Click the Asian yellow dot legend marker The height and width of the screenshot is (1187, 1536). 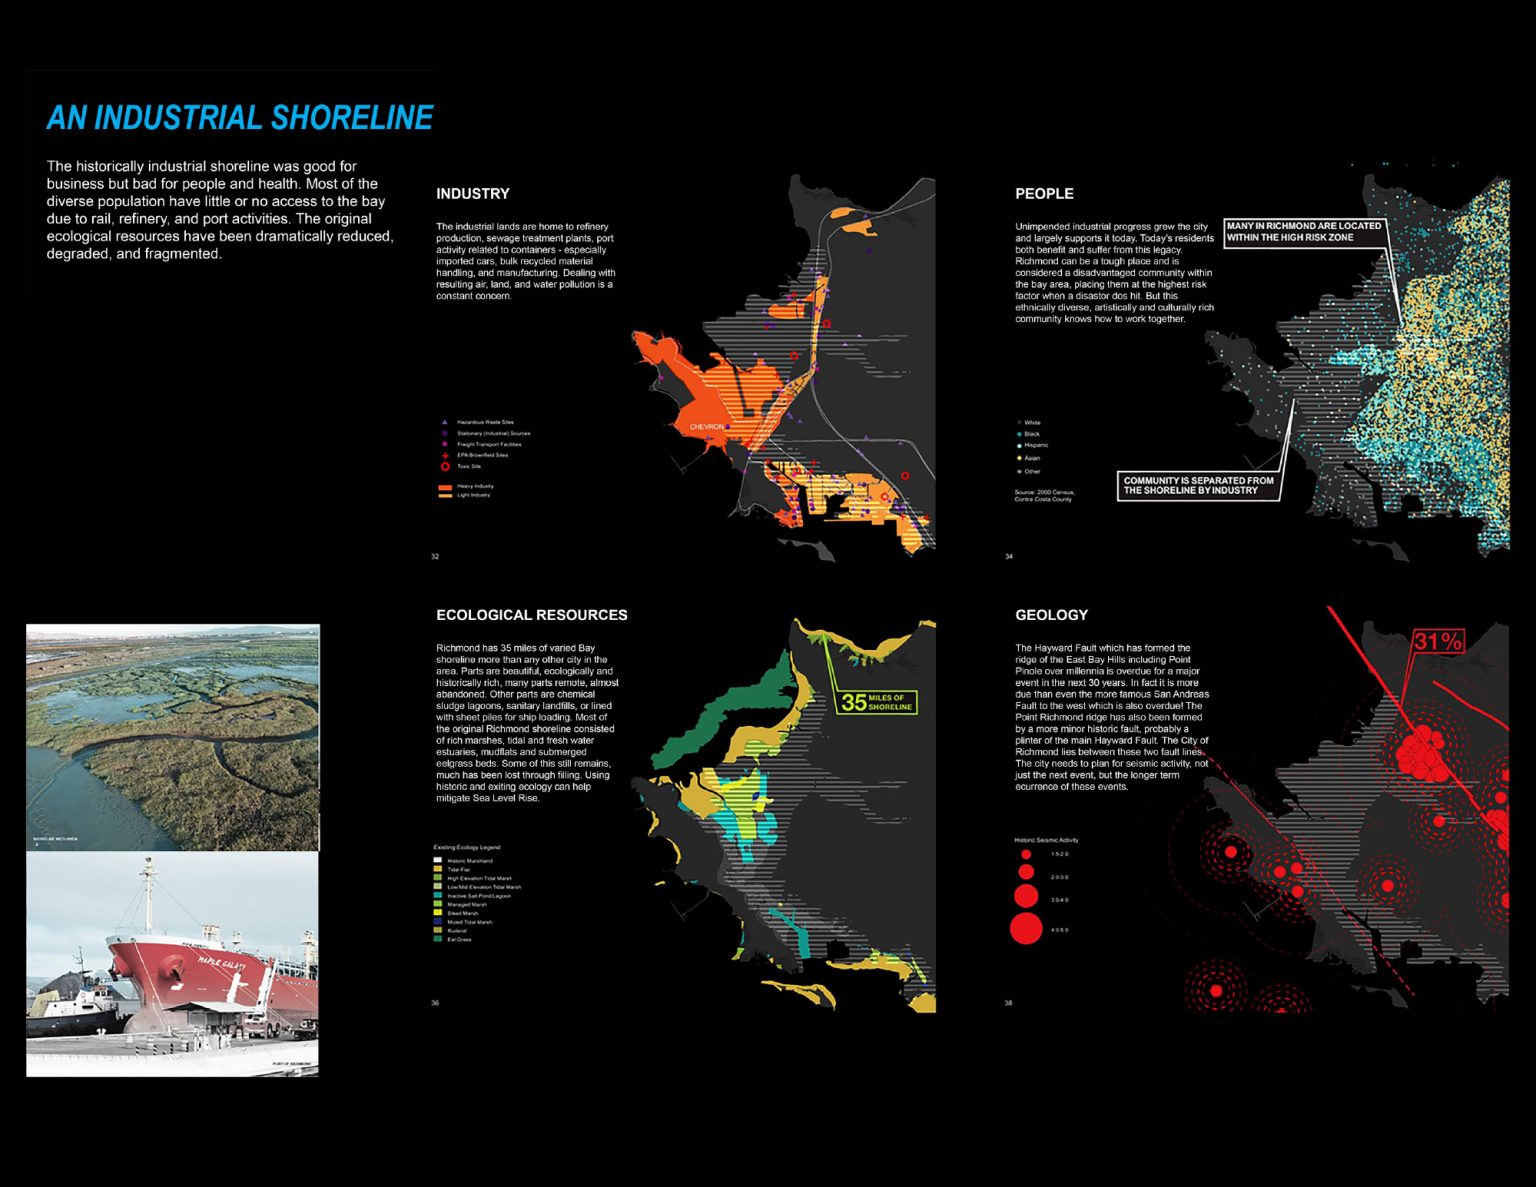(x=1019, y=458)
